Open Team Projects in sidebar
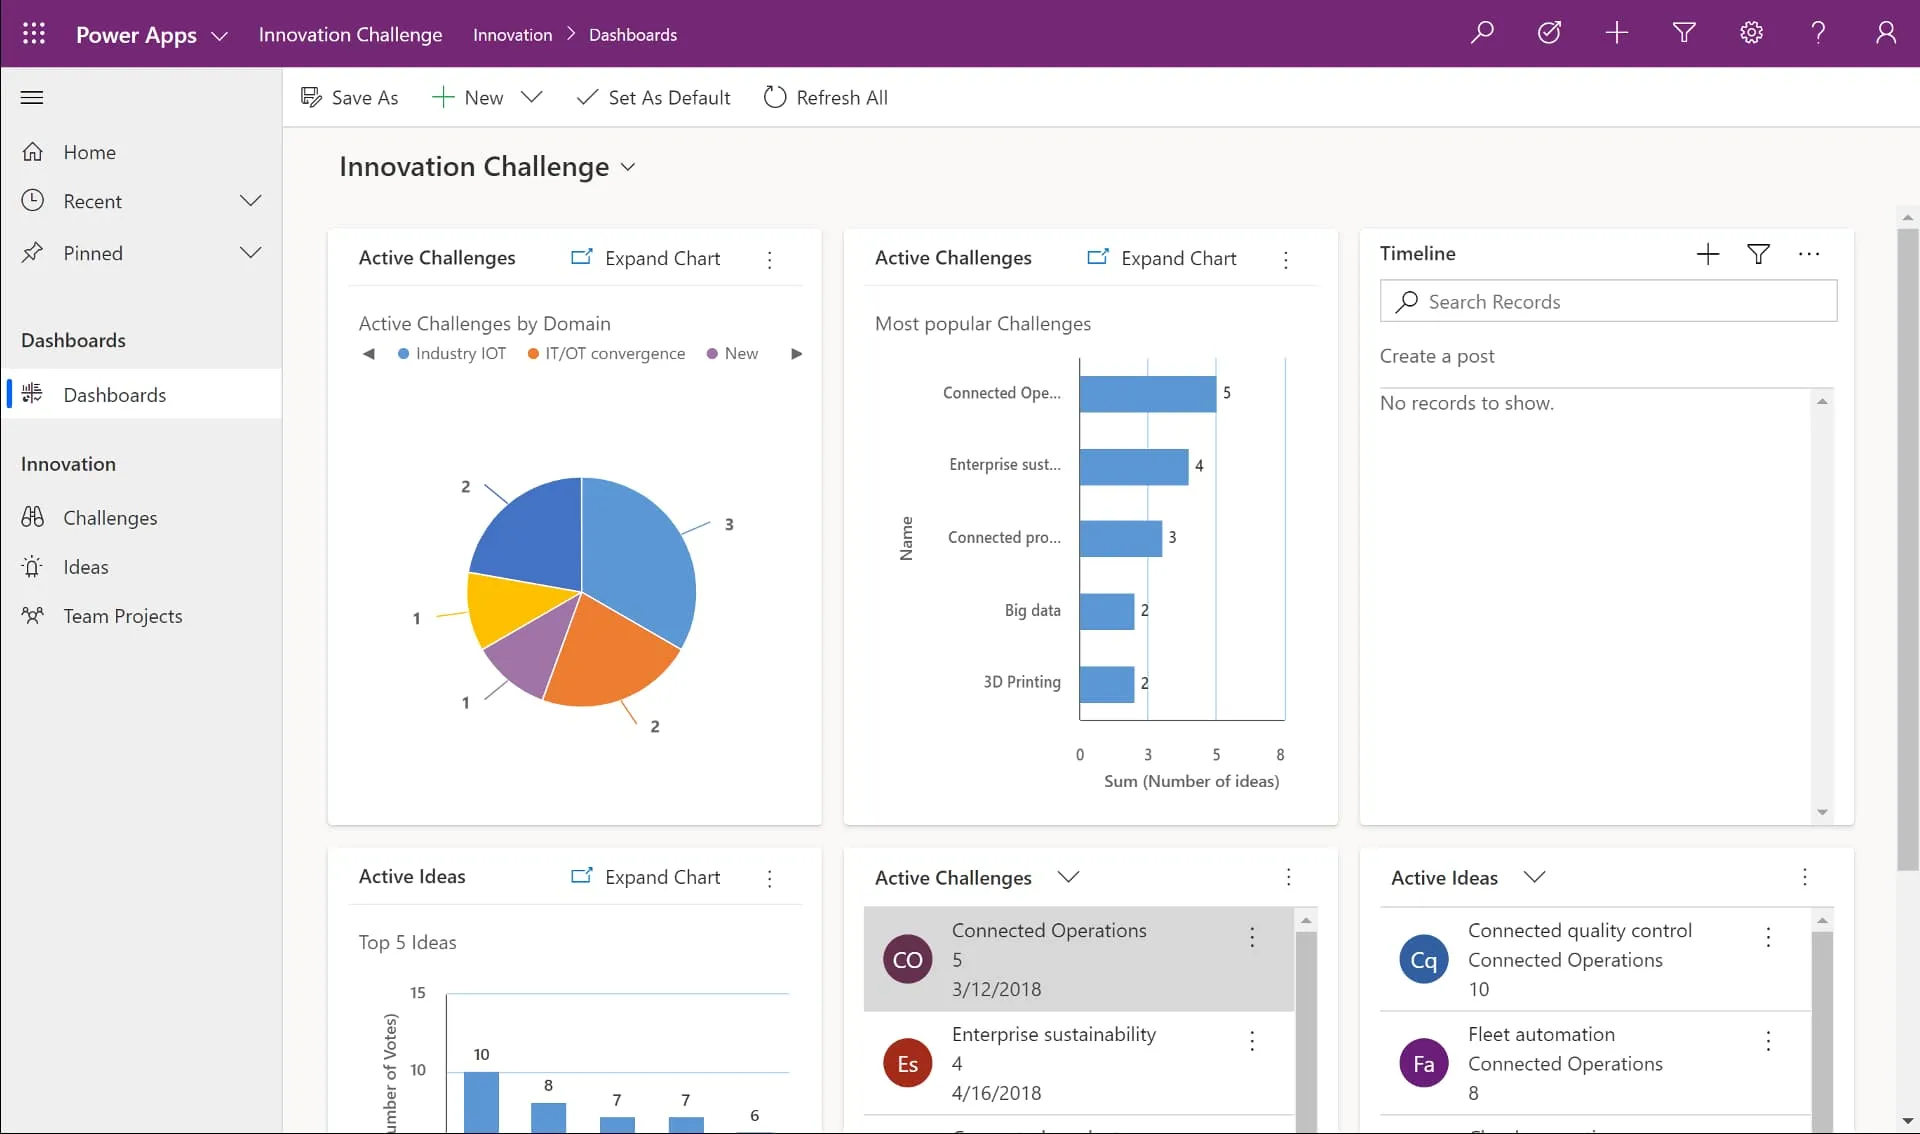This screenshot has height=1134, width=1920. tap(122, 616)
